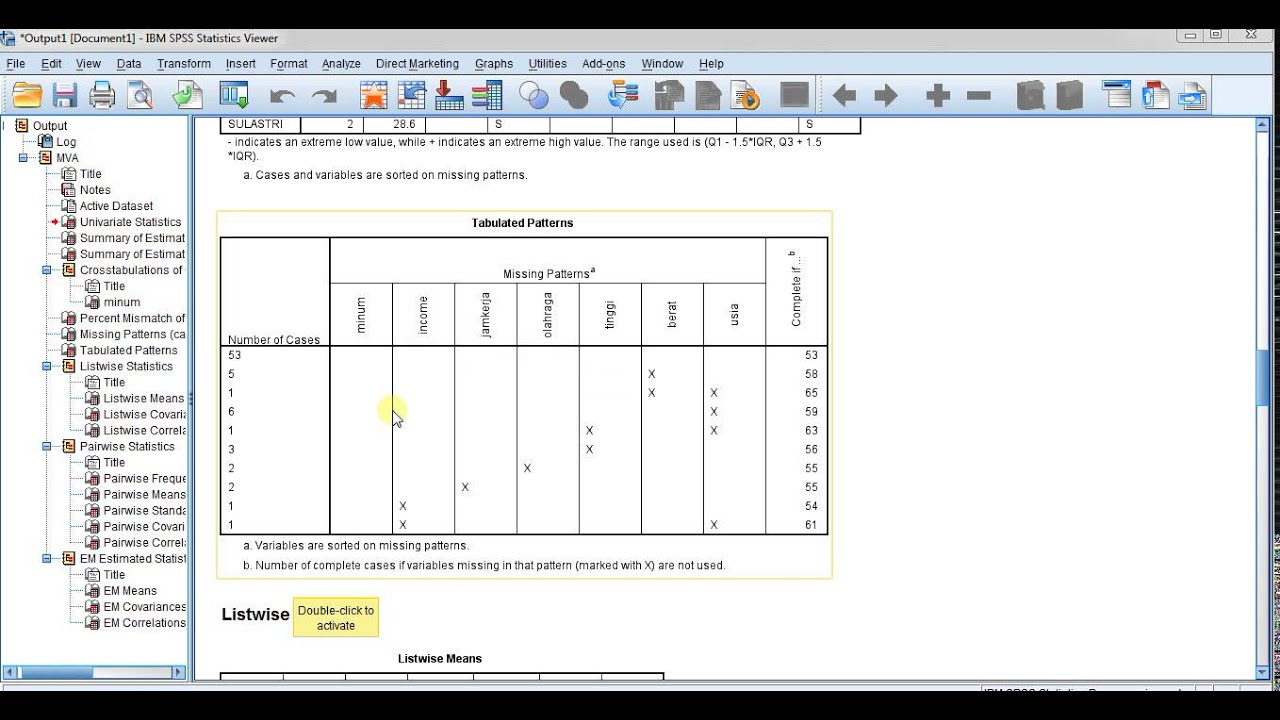Click the Save output icon
1280x720 pixels.
(x=65, y=96)
